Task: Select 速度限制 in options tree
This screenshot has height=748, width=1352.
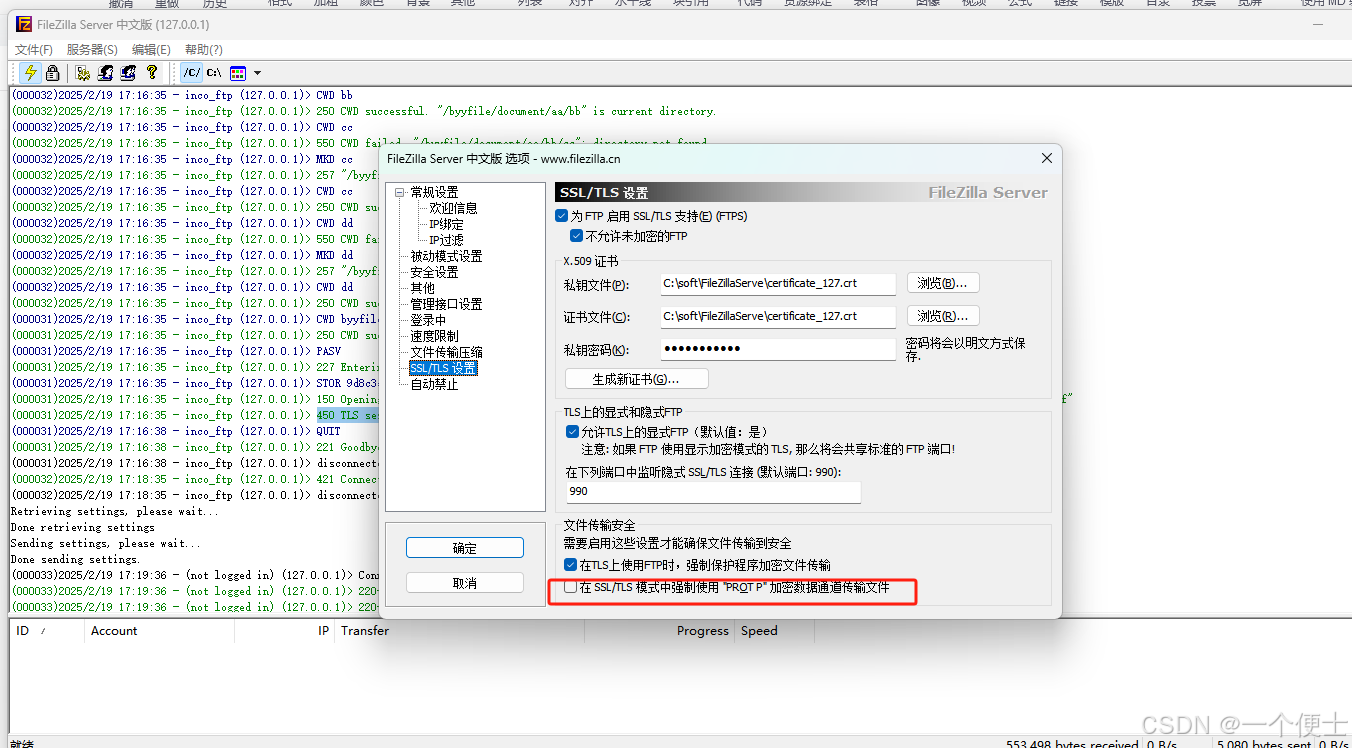Action: point(434,336)
